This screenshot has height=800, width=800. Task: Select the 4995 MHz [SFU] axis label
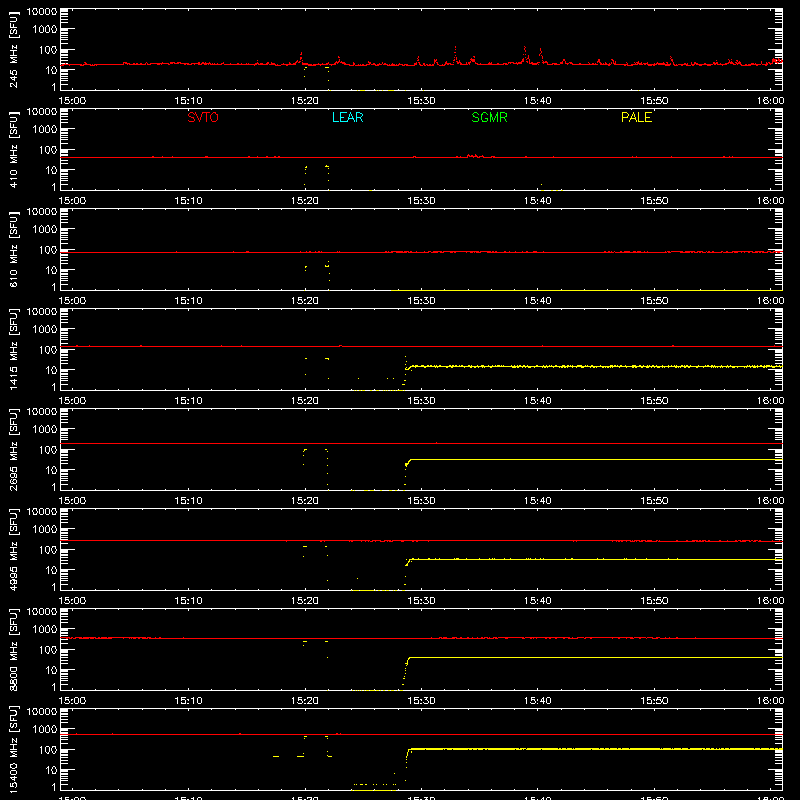13,550
